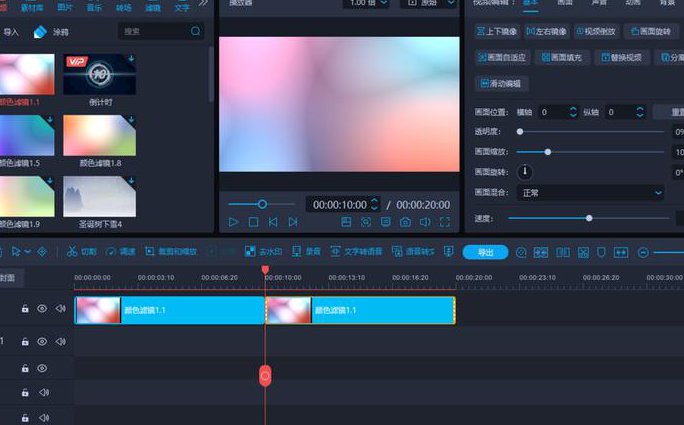Download the 倒计时 template

click(x=131, y=58)
